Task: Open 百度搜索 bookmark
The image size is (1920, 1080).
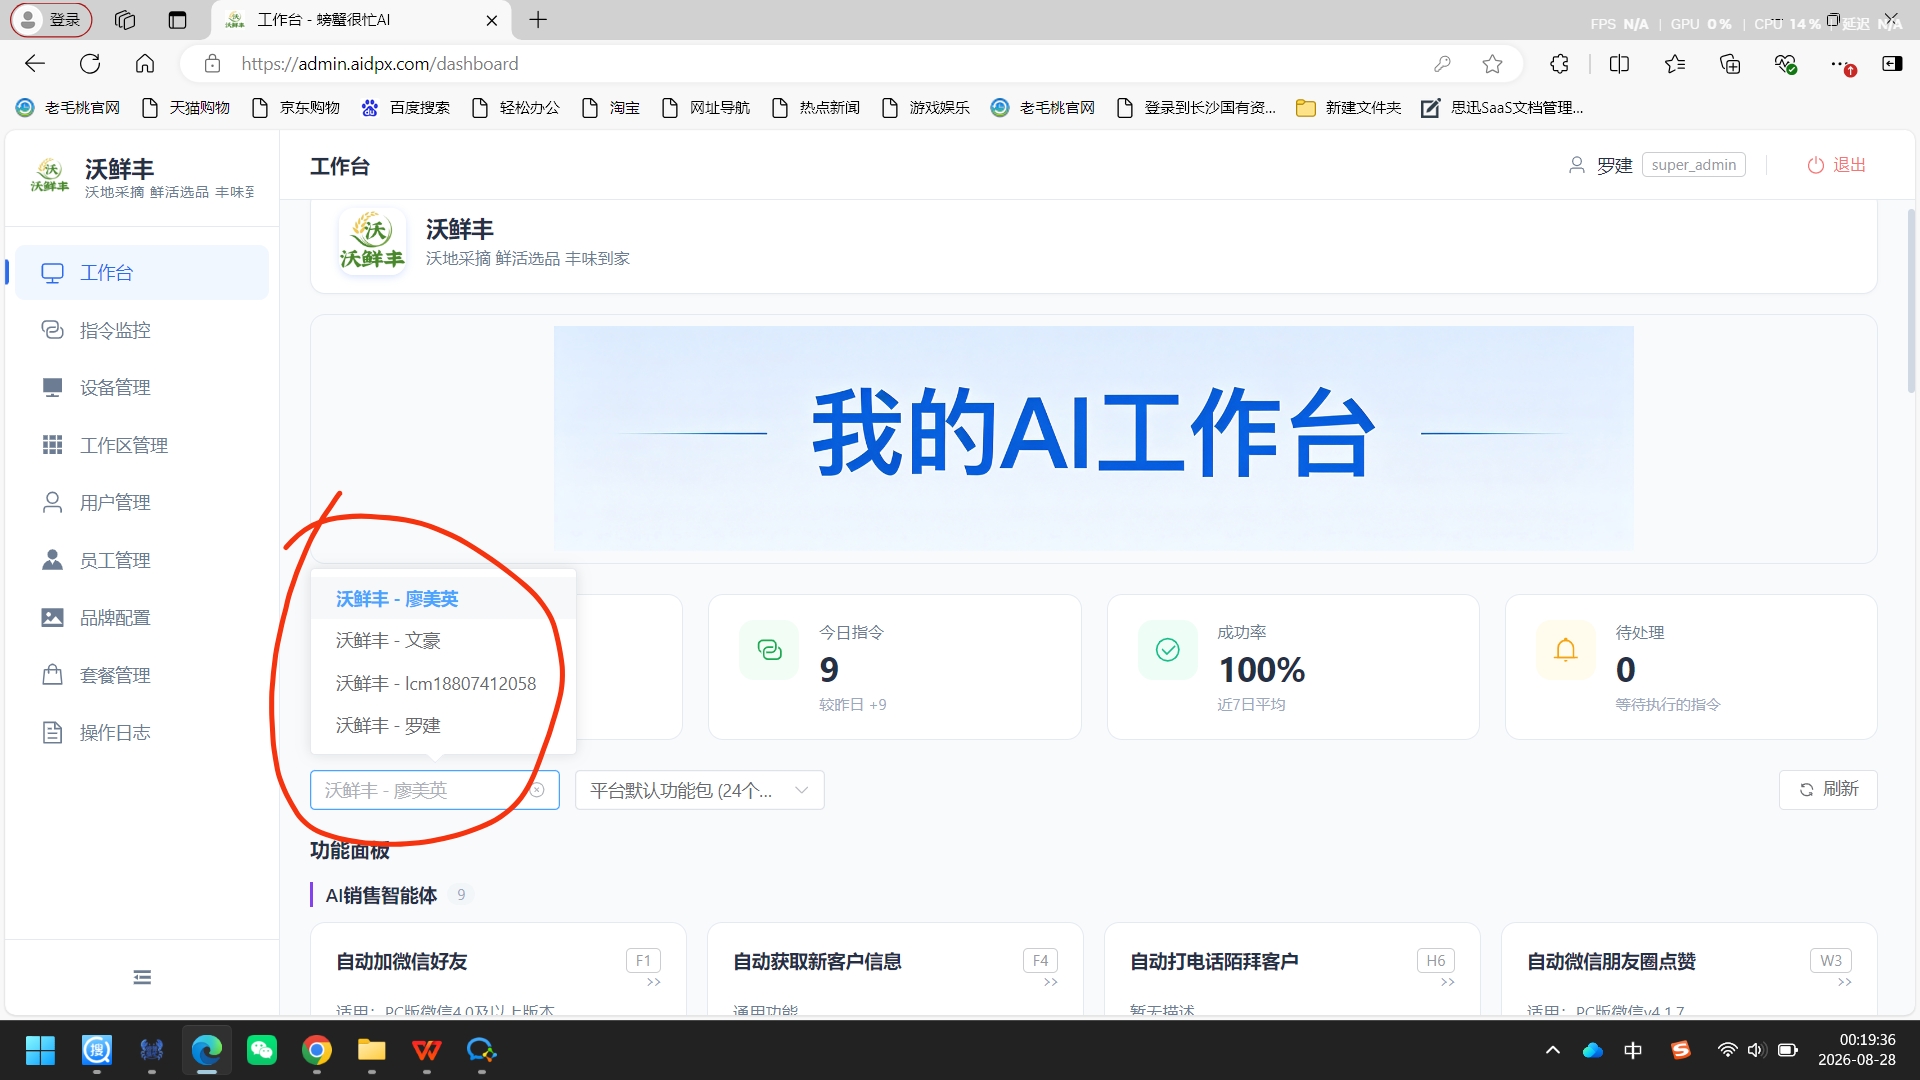Action: [x=405, y=108]
